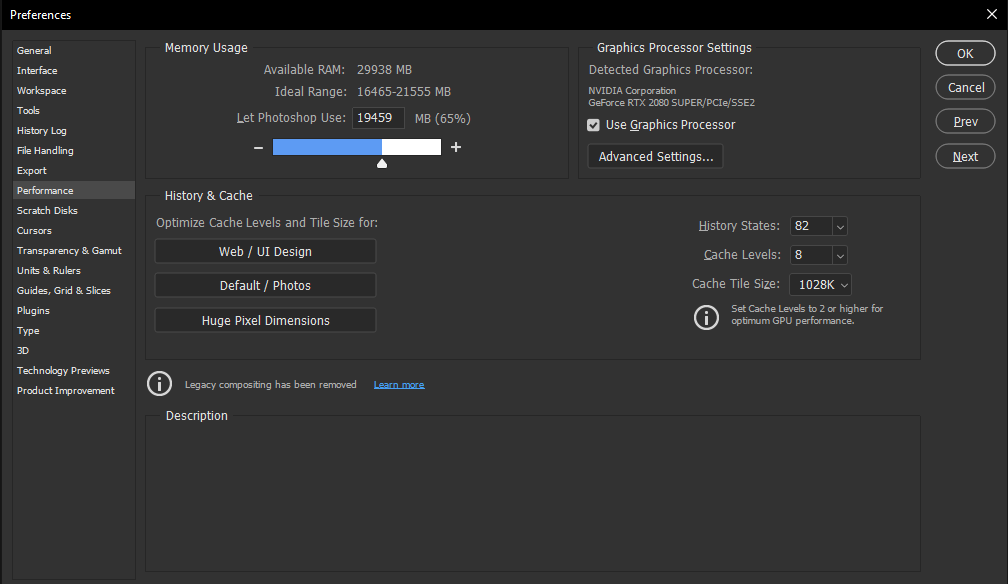Open the Cache Levels dropdown
The width and height of the screenshot is (1008, 584).
(839, 256)
